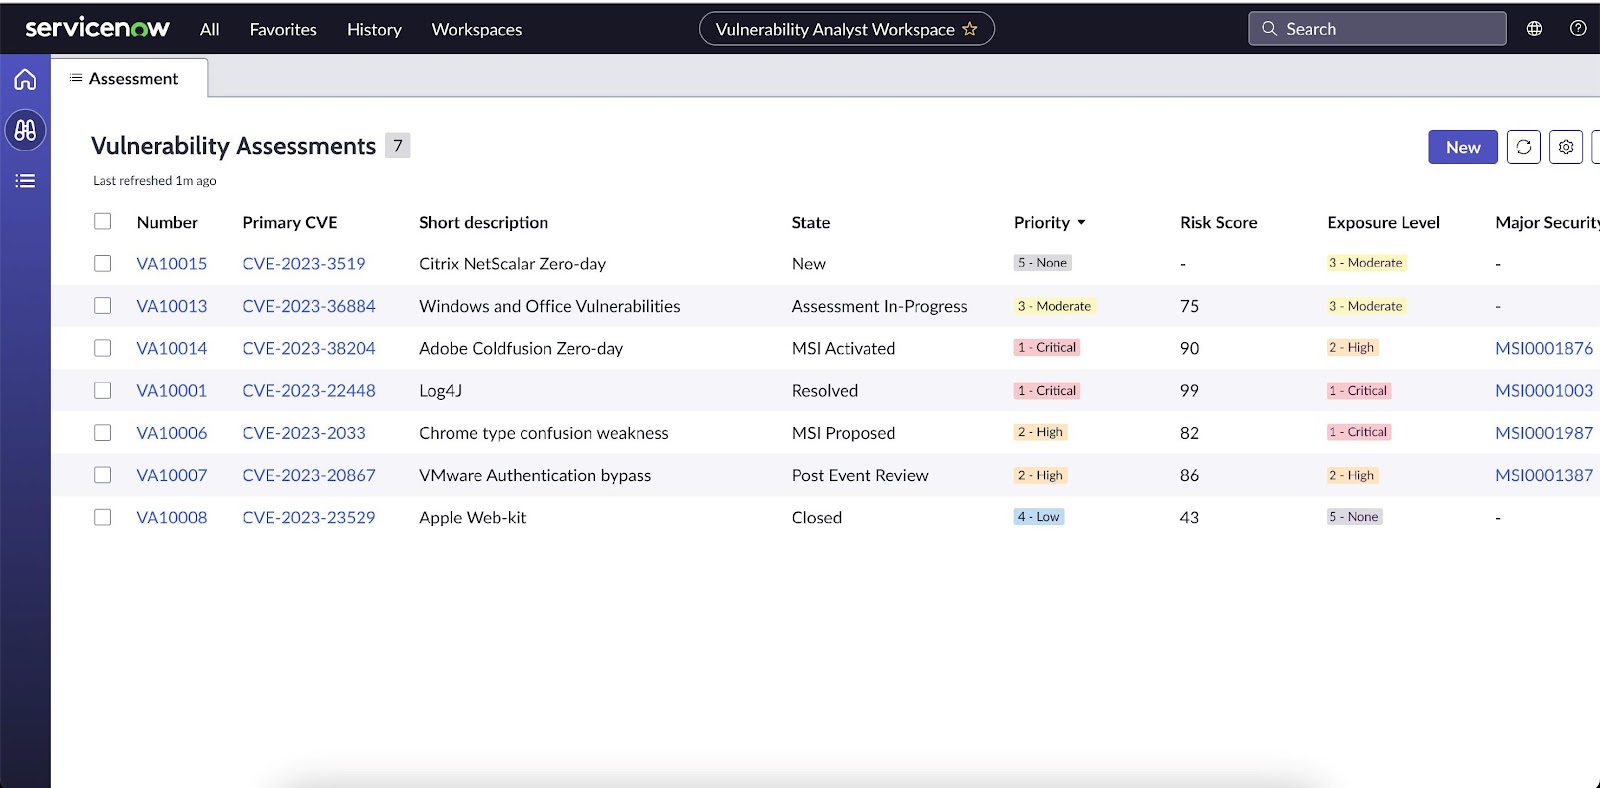1600x788 pixels.
Task: Check the VA10013 row checkbox
Action: coord(103,305)
